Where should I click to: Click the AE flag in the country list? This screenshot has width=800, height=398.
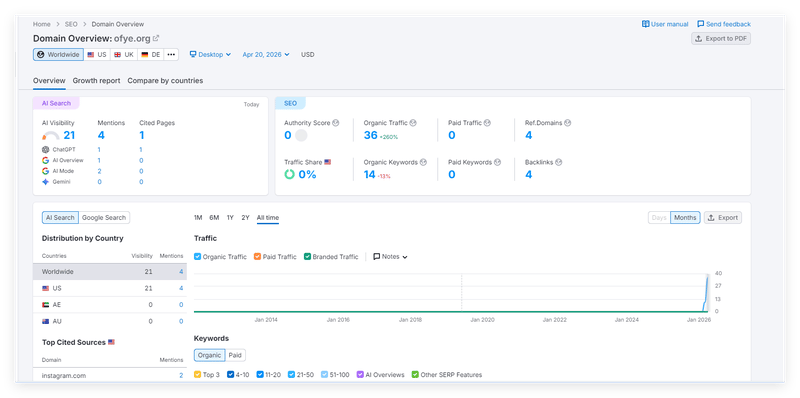click(x=45, y=305)
